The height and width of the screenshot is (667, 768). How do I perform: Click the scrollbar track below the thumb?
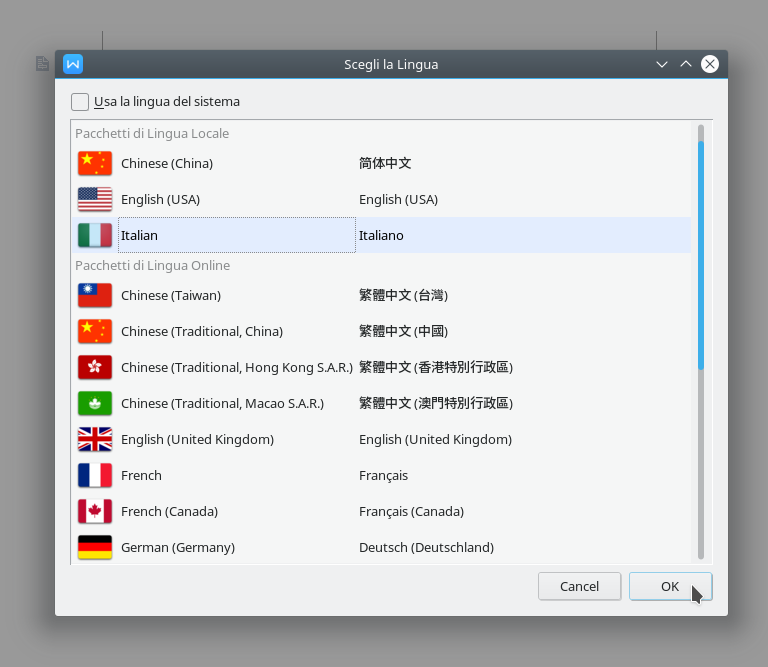(x=701, y=464)
